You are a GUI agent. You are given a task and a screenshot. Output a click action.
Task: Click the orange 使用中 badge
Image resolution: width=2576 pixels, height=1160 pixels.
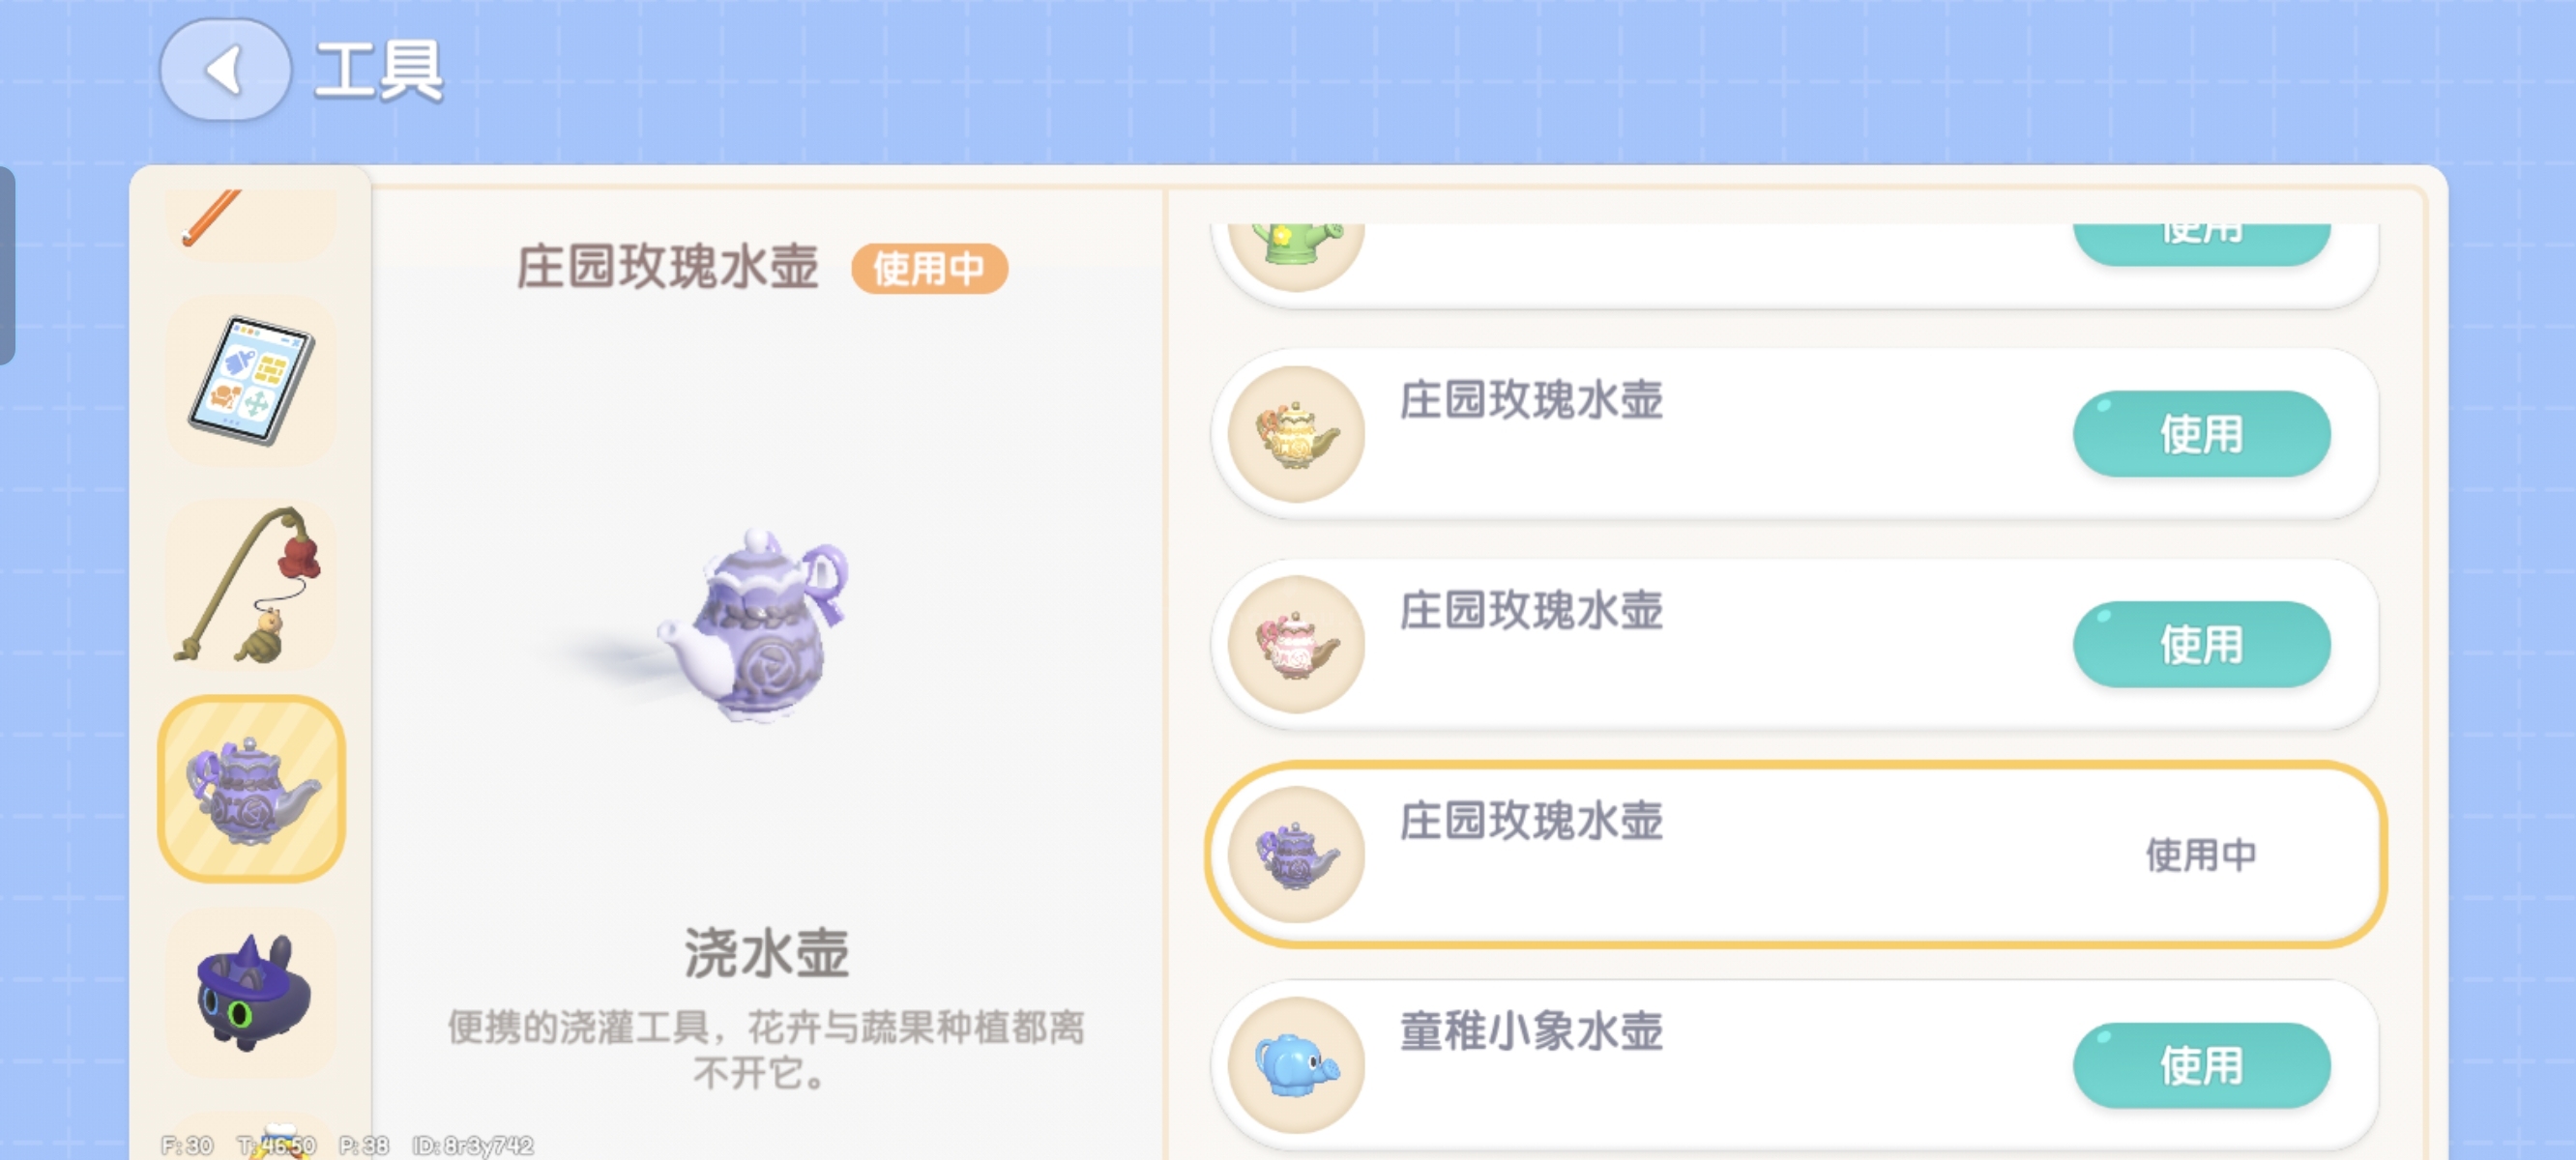pyautogui.click(x=929, y=268)
